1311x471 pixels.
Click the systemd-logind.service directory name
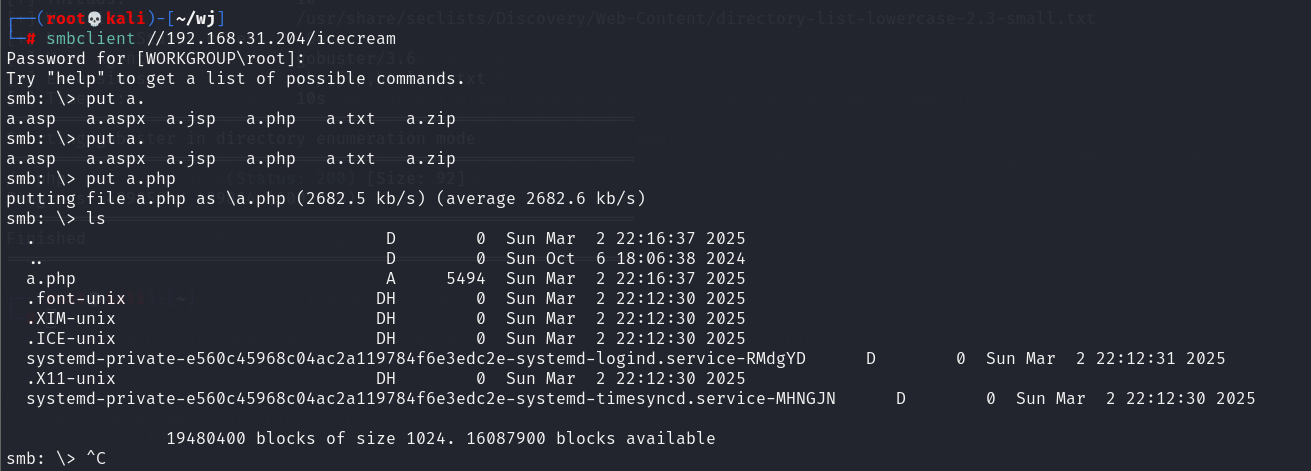pyautogui.click(x=416, y=358)
